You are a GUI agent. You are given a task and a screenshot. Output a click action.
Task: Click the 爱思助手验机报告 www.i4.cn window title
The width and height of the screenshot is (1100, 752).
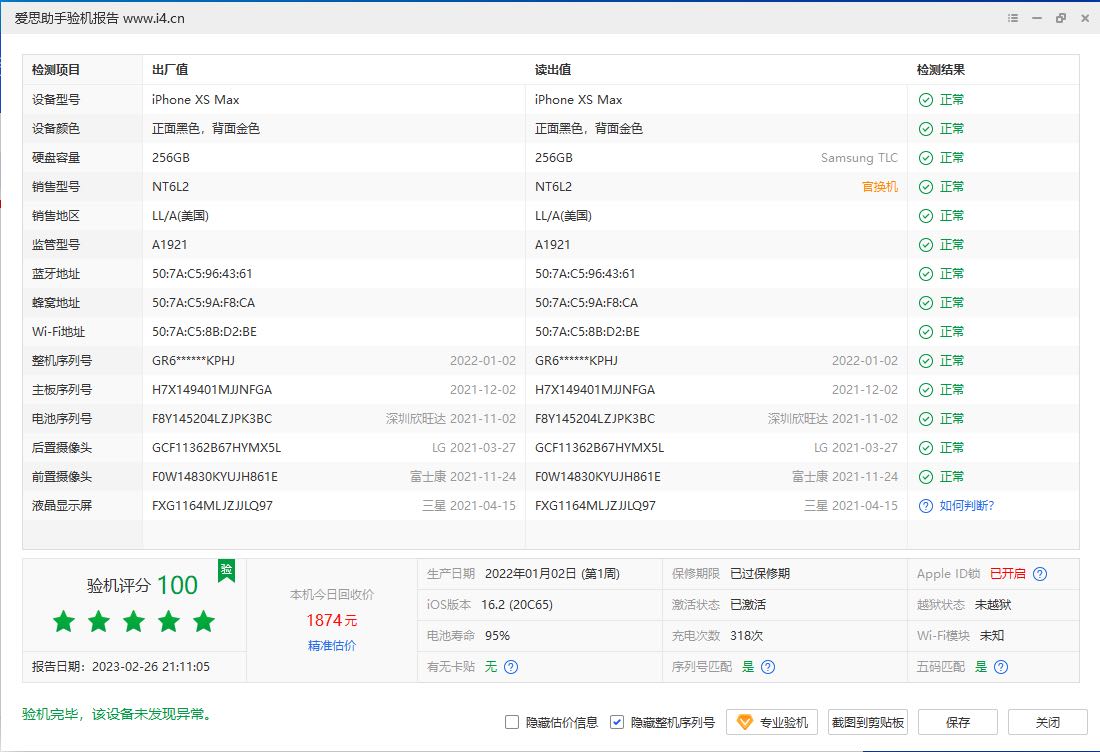coord(100,18)
